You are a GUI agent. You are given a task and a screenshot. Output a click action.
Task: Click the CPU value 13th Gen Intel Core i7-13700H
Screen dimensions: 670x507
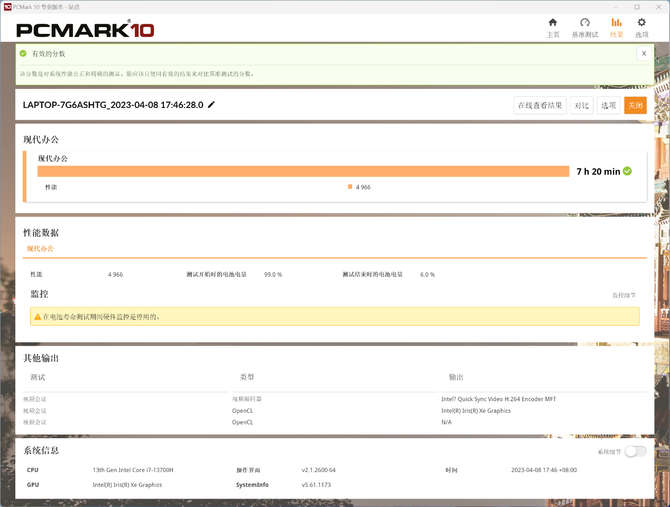tap(133, 470)
